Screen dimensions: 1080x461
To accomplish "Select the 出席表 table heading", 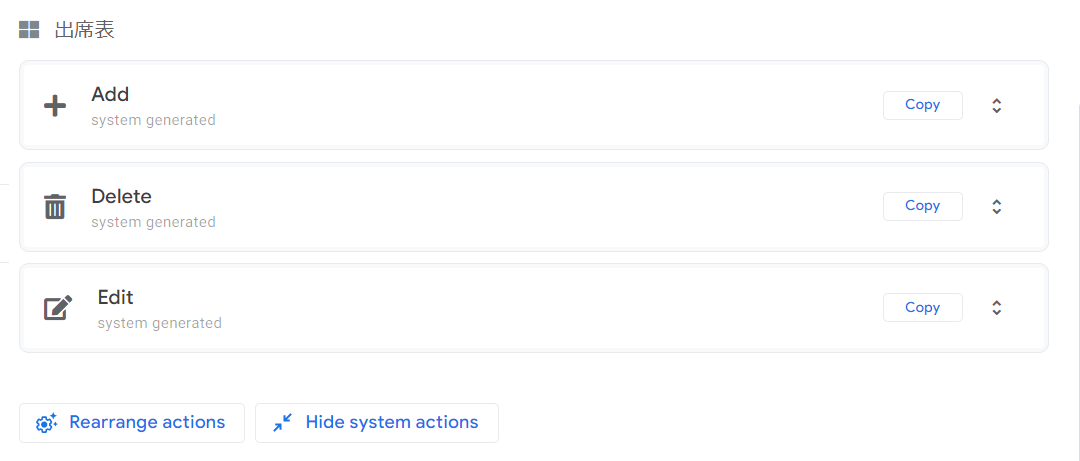I will point(85,30).
